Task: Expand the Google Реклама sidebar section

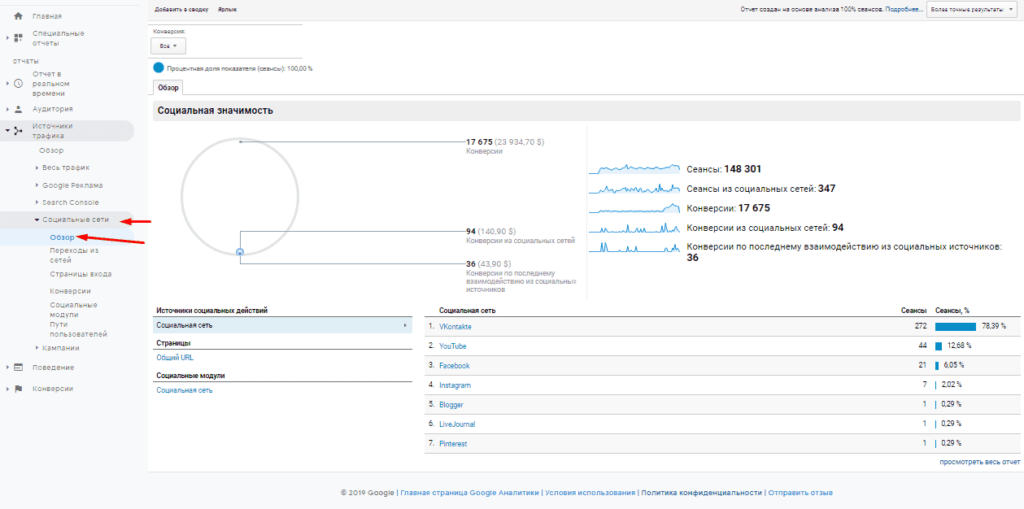Action: (37, 185)
